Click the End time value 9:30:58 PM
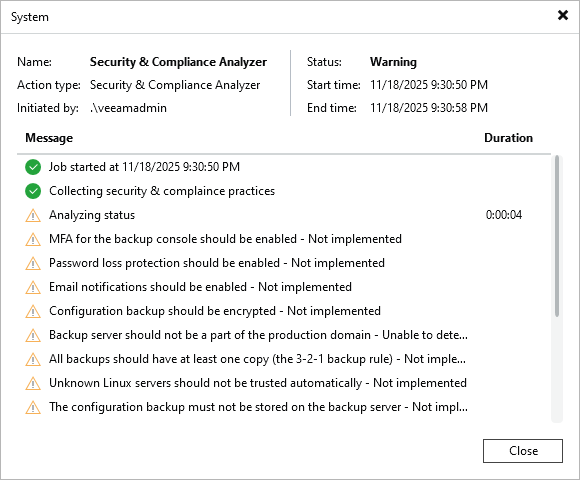Image resolution: width=580 pixels, height=480 pixels. pos(429,108)
